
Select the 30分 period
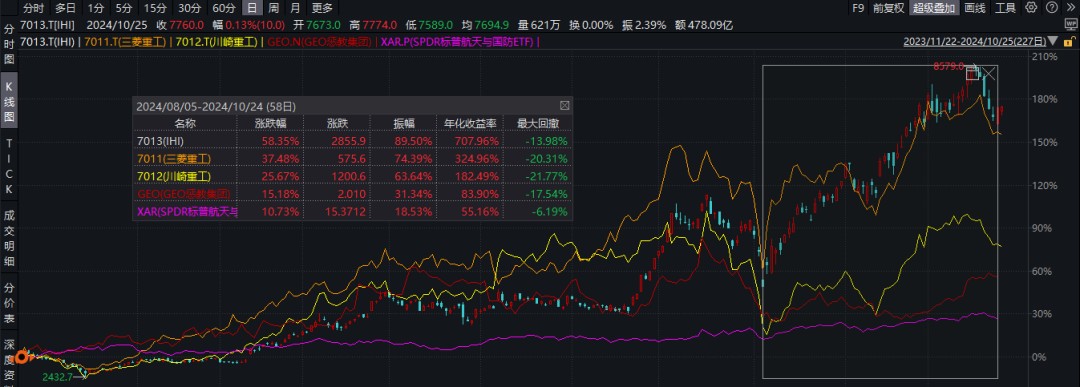tap(189, 8)
